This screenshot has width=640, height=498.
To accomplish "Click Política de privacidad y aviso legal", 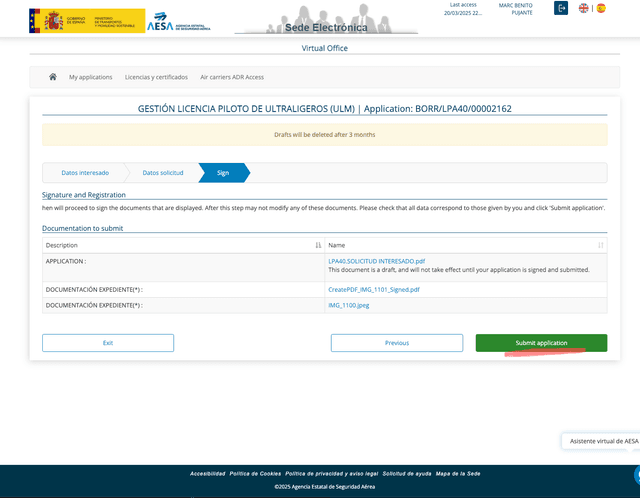I will (331, 474).
